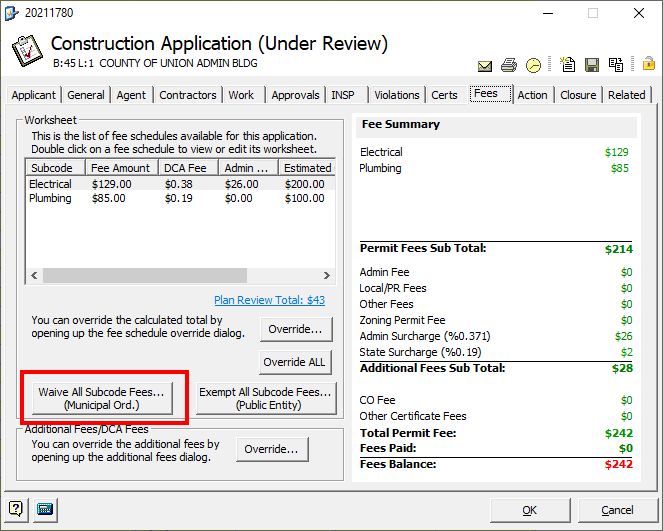Click the Additional Fees Override... button
The image size is (663, 531).
(271, 449)
